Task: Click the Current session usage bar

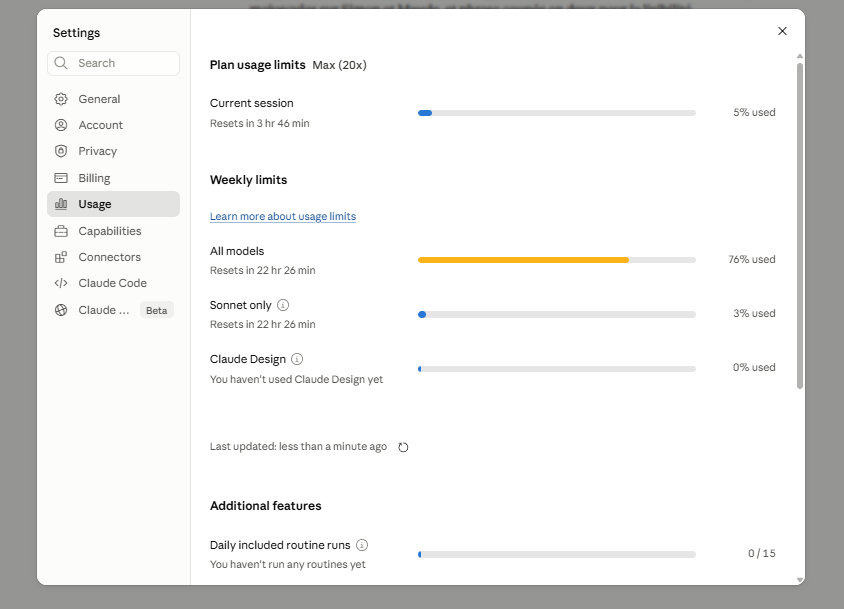Action: pos(557,113)
